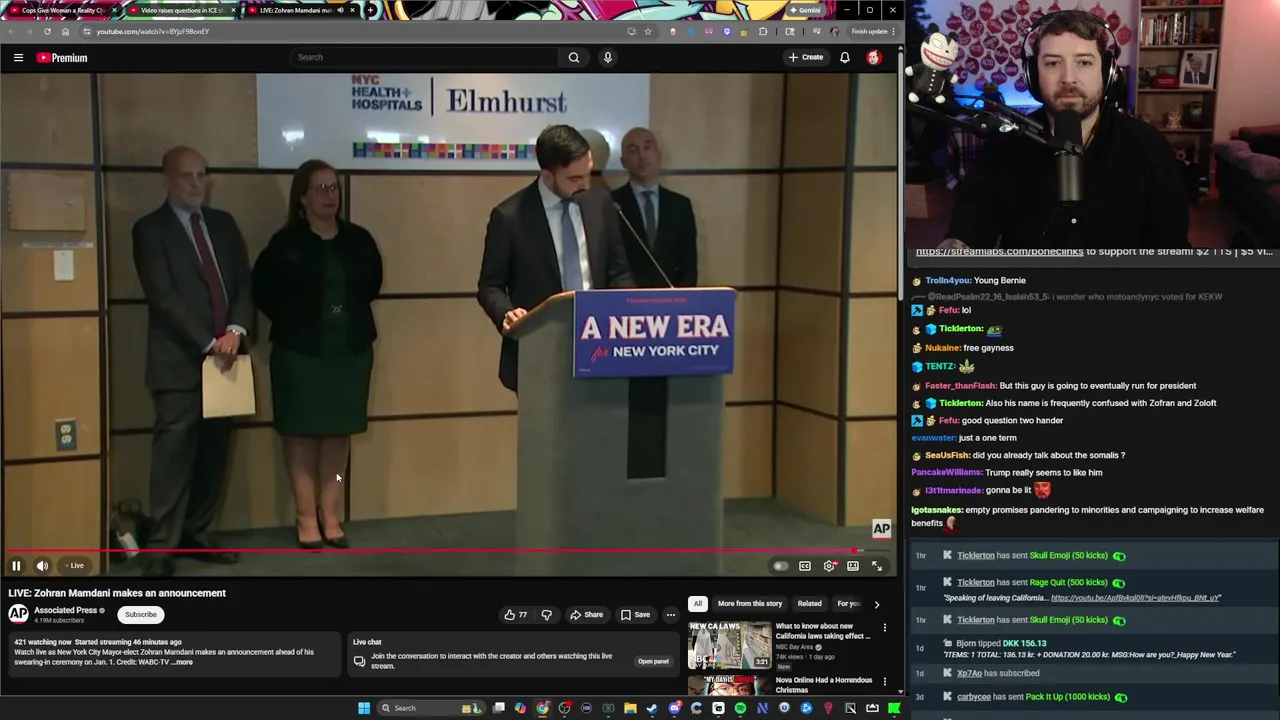Open the NEW CA LAWS video thumbnail
The image size is (1280, 720).
729,646
